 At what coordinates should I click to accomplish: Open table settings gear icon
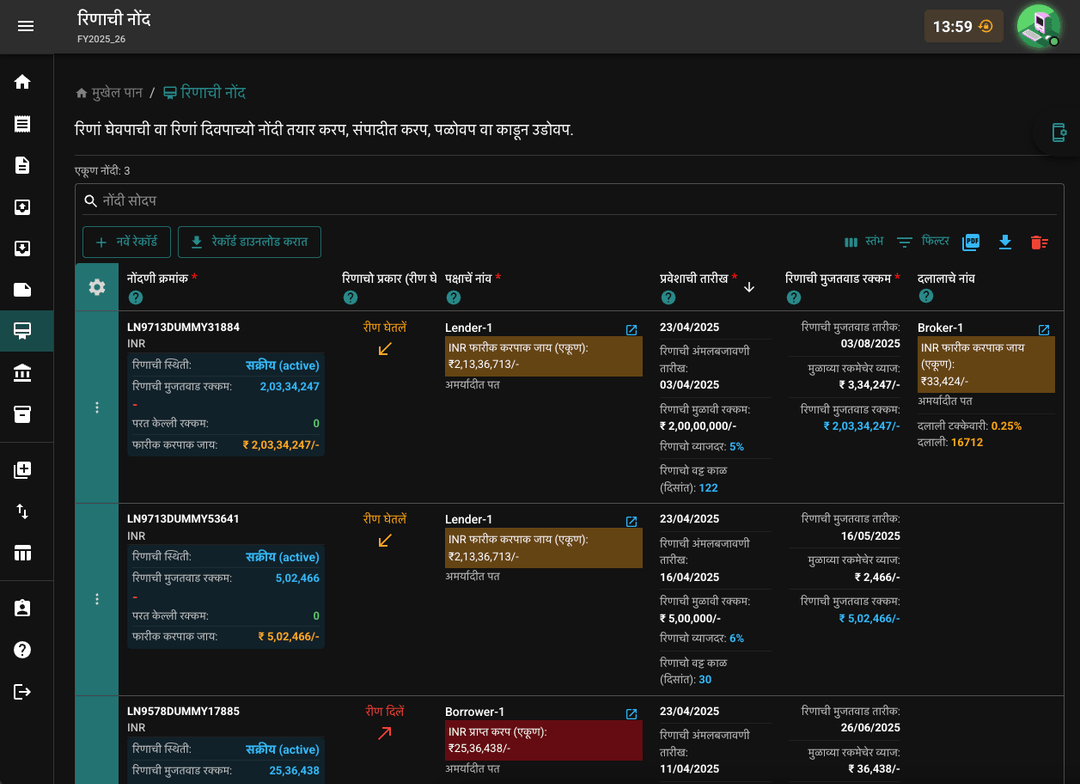[x=97, y=287]
